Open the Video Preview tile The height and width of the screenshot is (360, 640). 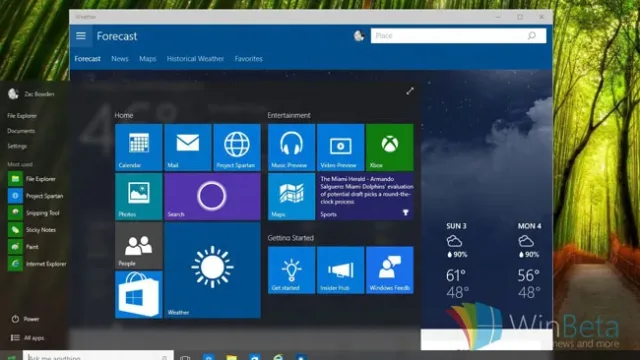[x=340, y=147]
